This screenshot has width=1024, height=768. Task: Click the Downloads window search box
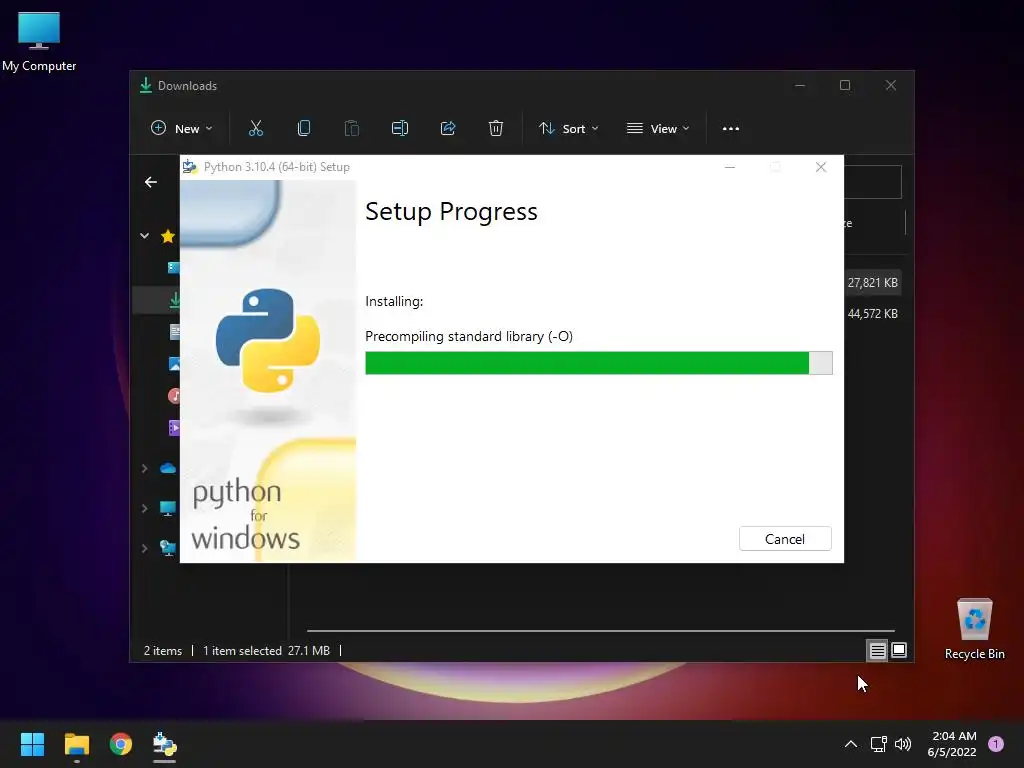click(872, 182)
